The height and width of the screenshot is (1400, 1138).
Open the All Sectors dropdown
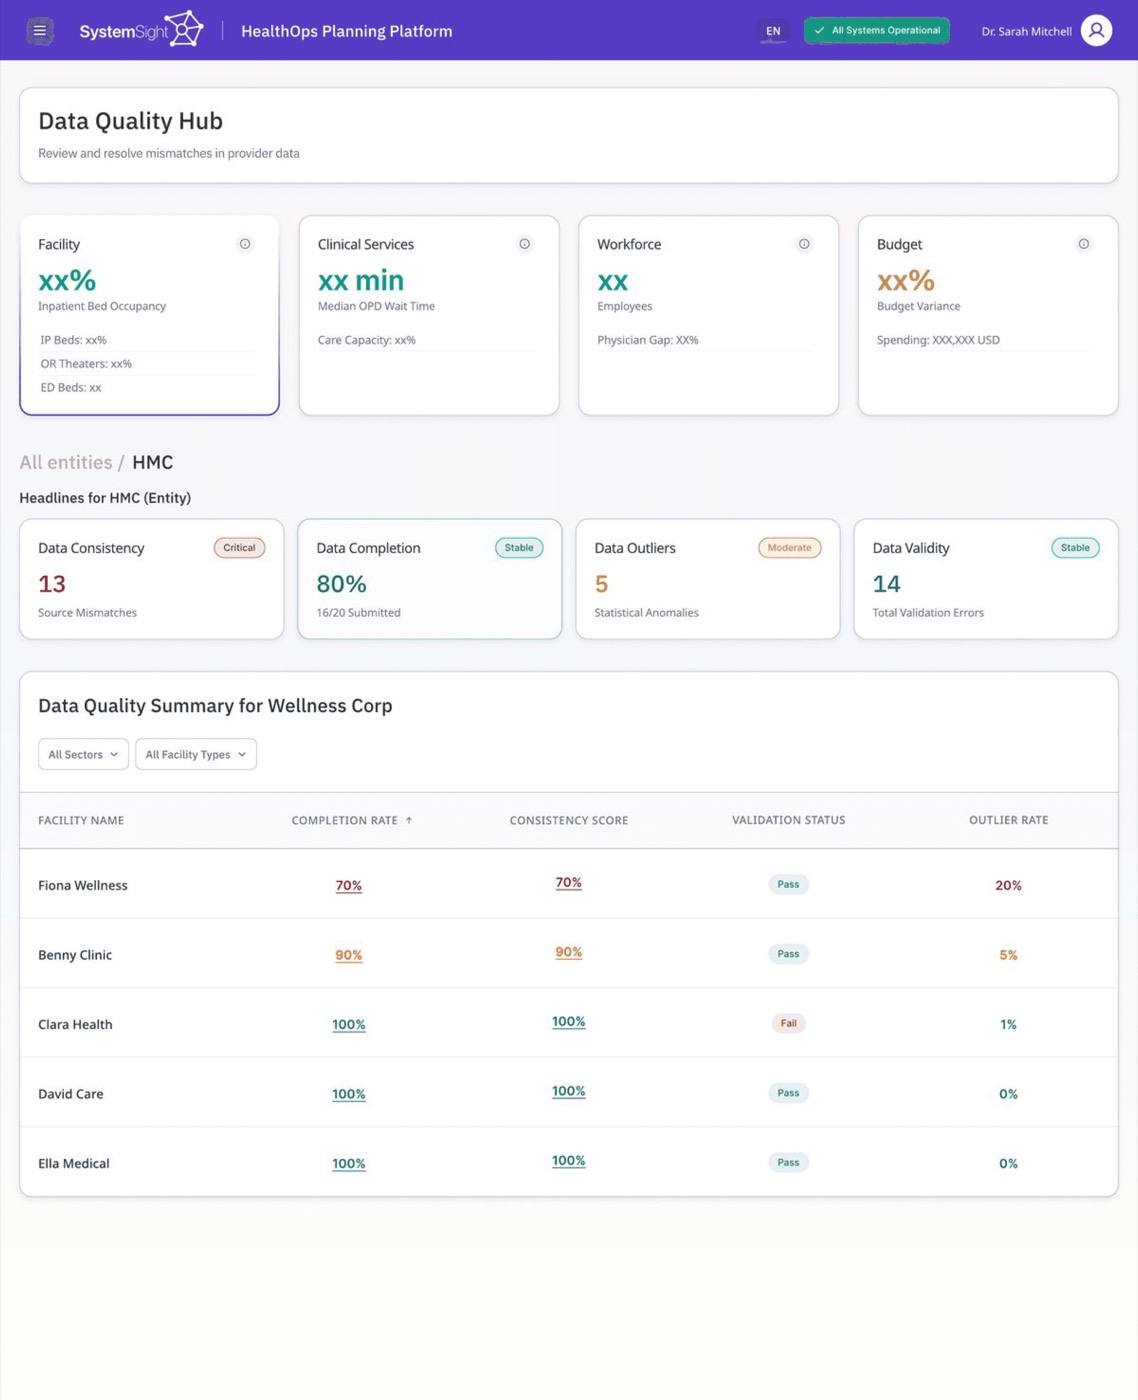[x=83, y=754]
